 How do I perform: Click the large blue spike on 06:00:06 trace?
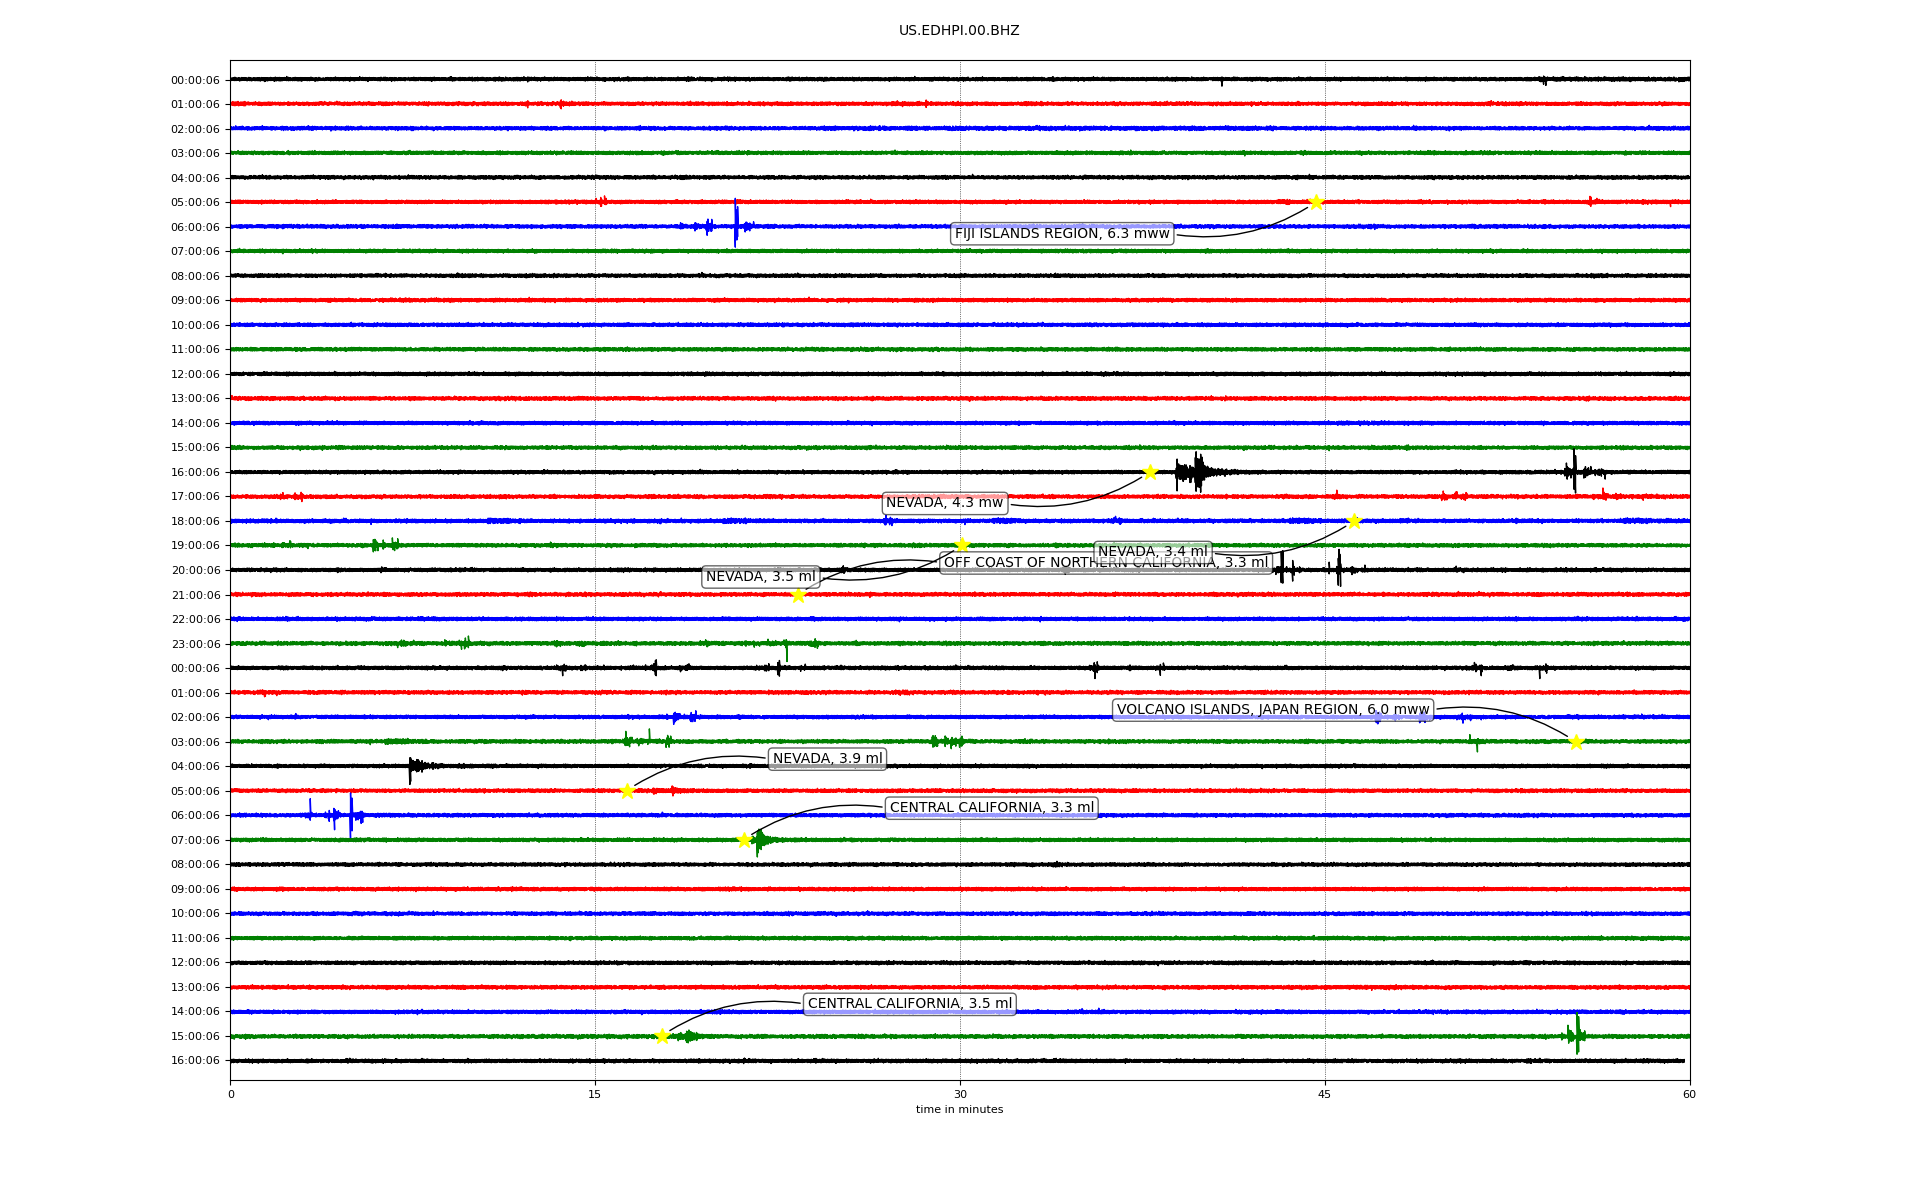pos(736,222)
